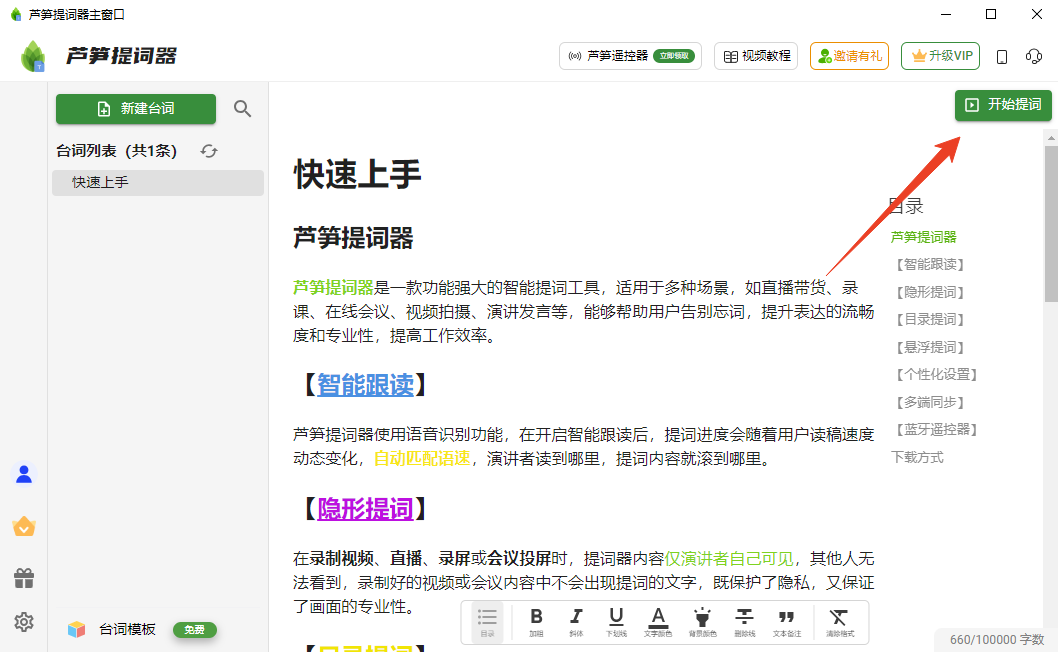Click the green 仅演讲者自己可见 text
Screen dimensions: 1058x652
[x=729, y=559]
